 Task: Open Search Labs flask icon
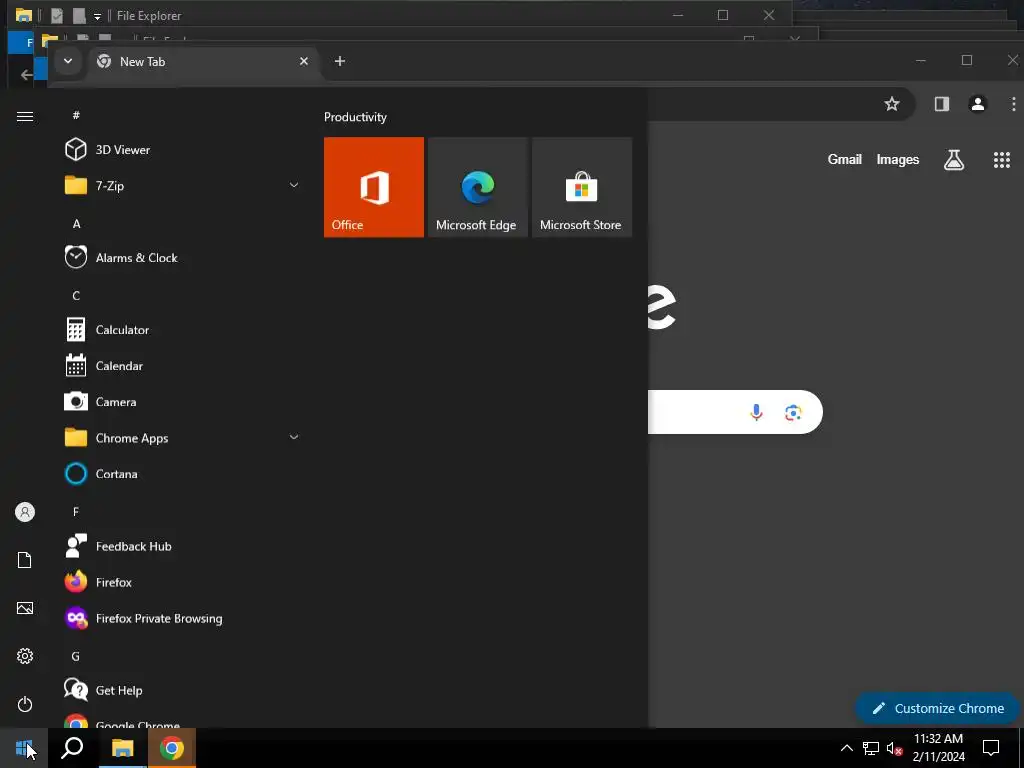coord(953,159)
